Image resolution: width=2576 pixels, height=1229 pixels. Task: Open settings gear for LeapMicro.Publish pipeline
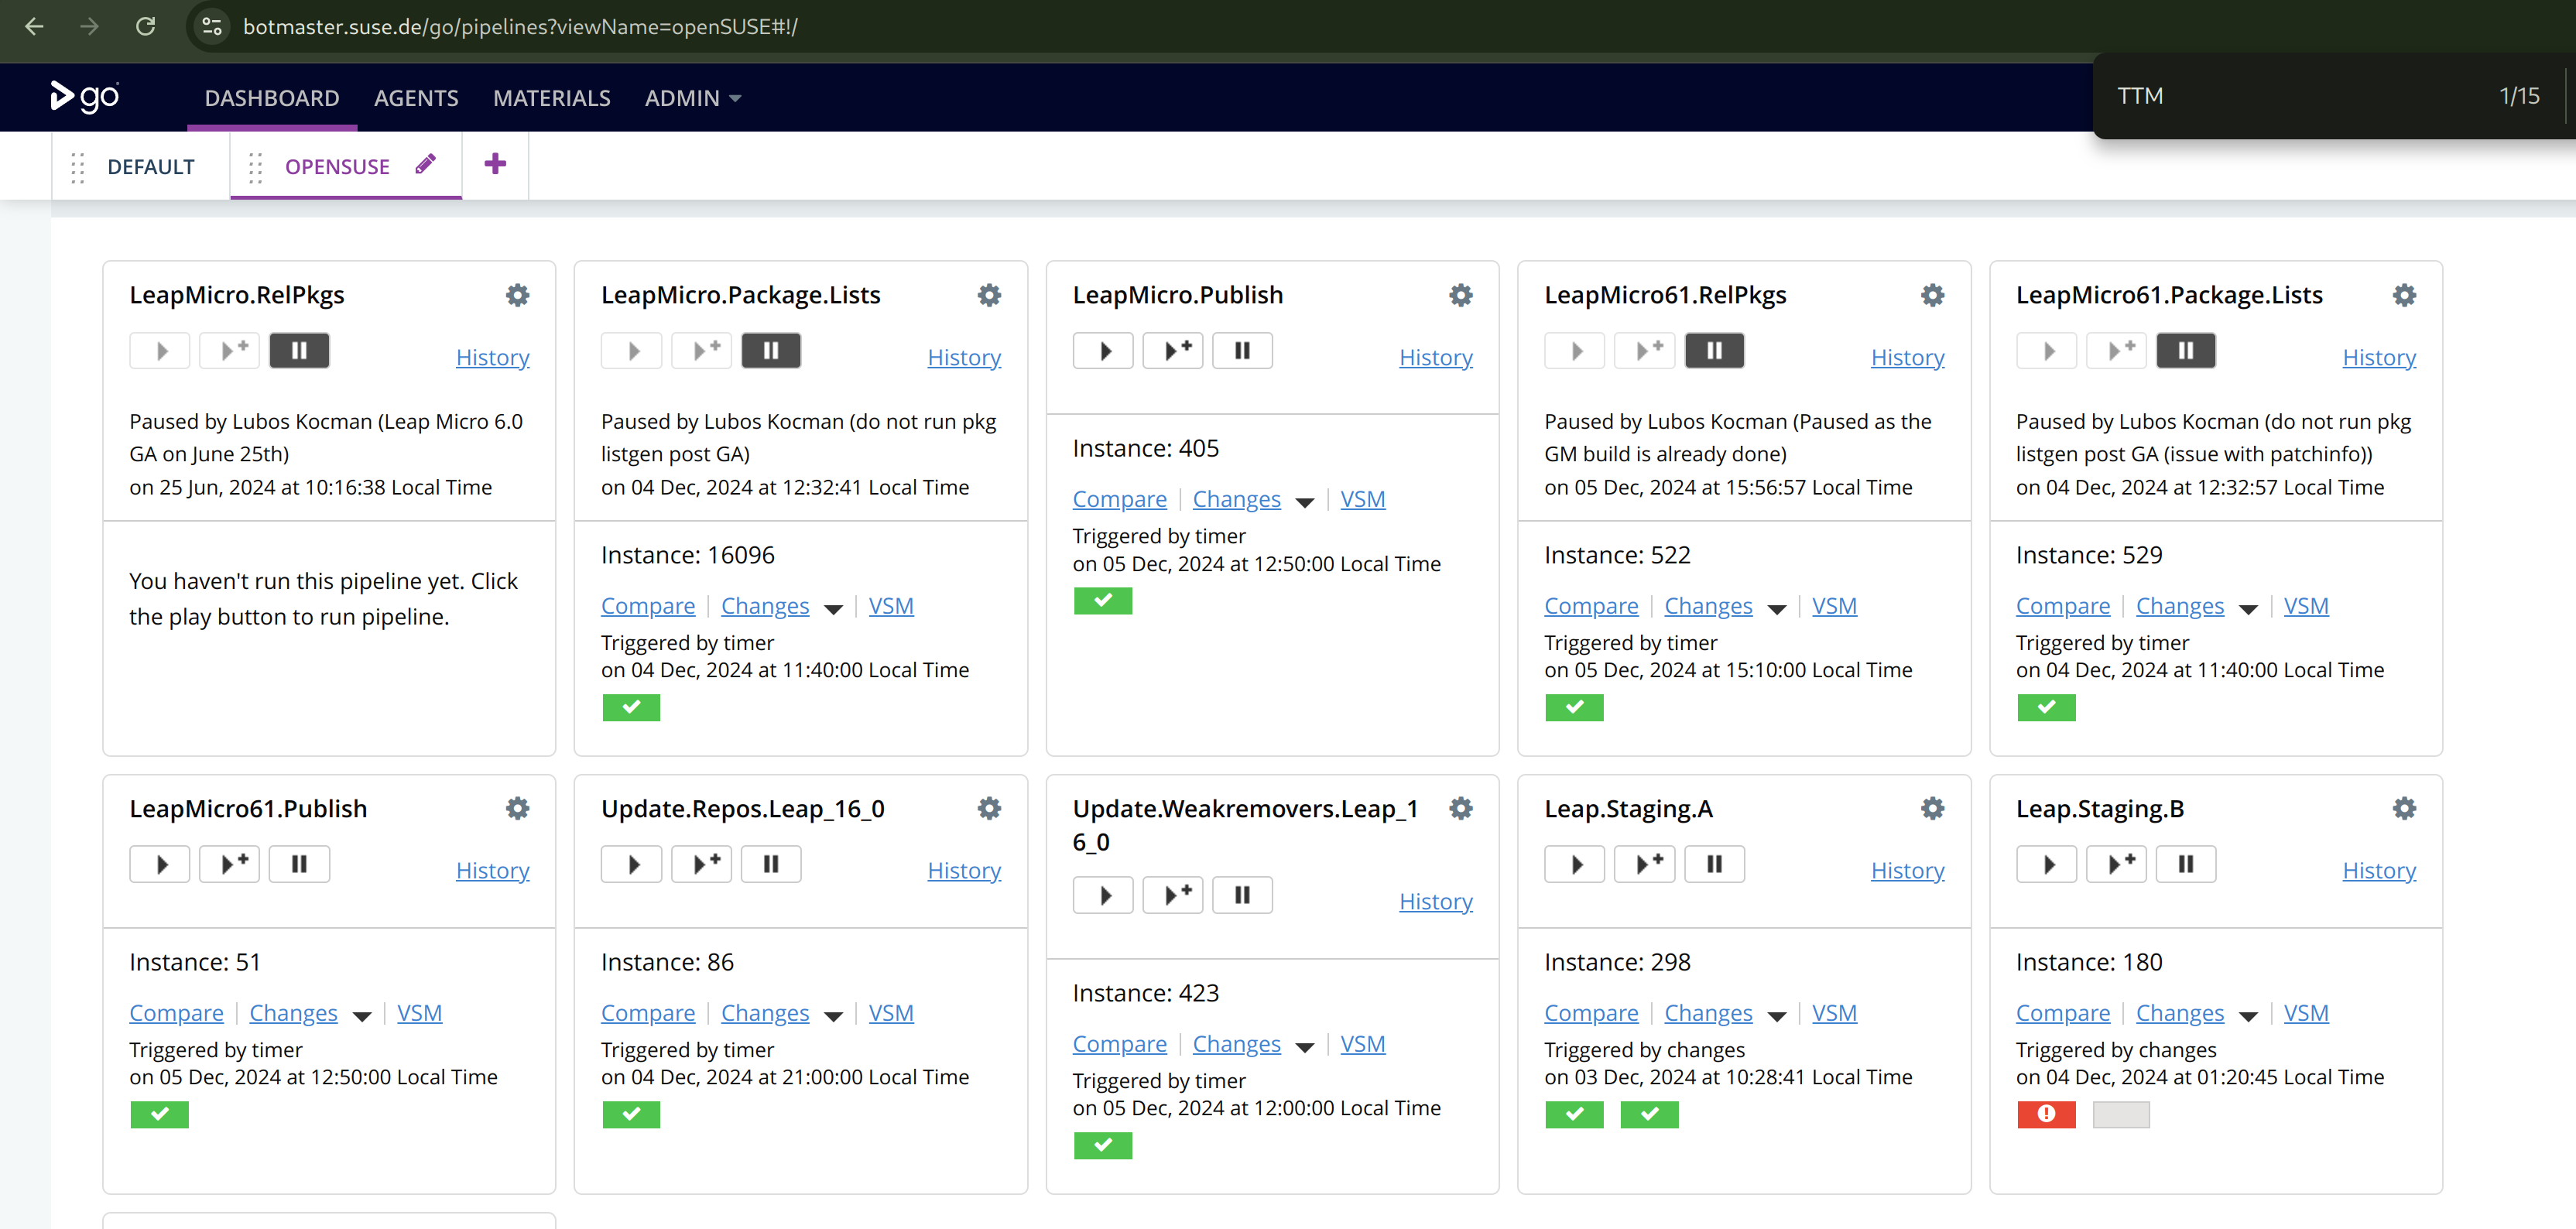click(1460, 295)
